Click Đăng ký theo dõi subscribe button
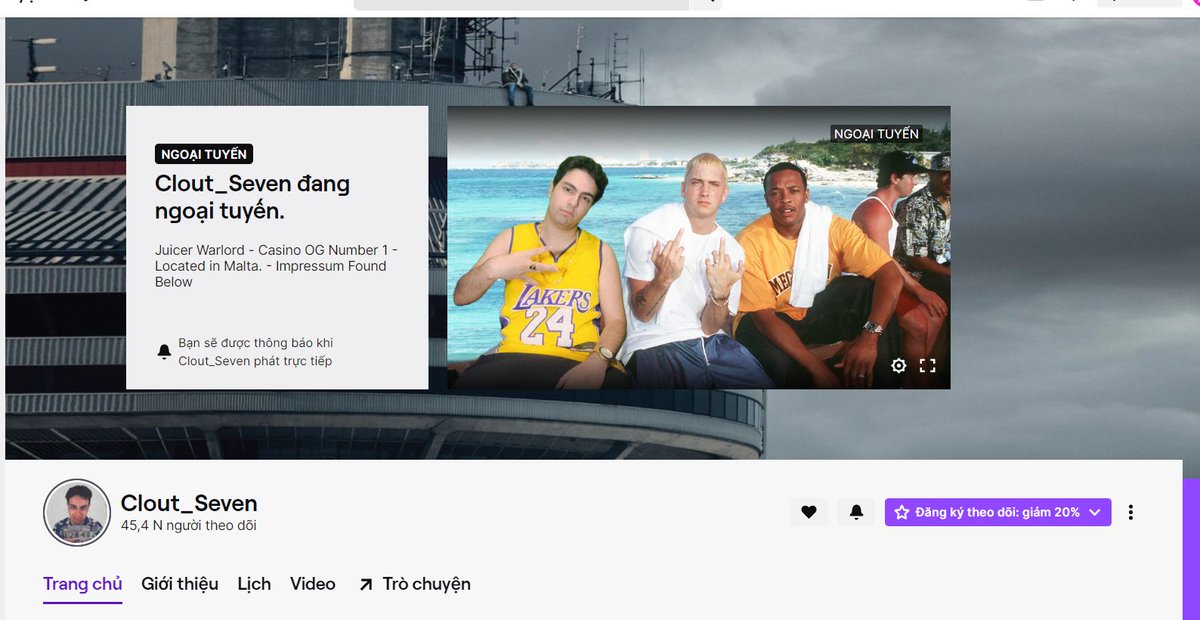This screenshot has width=1200, height=620. 998,512
